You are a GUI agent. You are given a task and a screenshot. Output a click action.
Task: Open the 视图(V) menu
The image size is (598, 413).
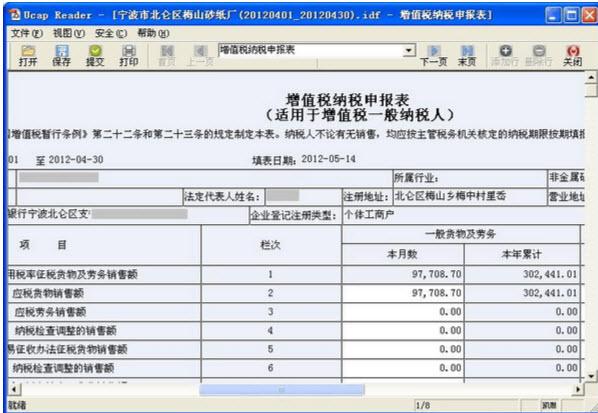pyautogui.click(x=69, y=34)
